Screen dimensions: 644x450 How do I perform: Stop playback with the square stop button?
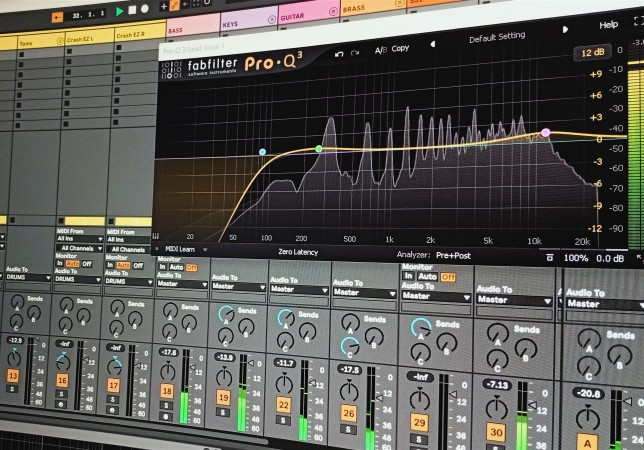tap(132, 10)
